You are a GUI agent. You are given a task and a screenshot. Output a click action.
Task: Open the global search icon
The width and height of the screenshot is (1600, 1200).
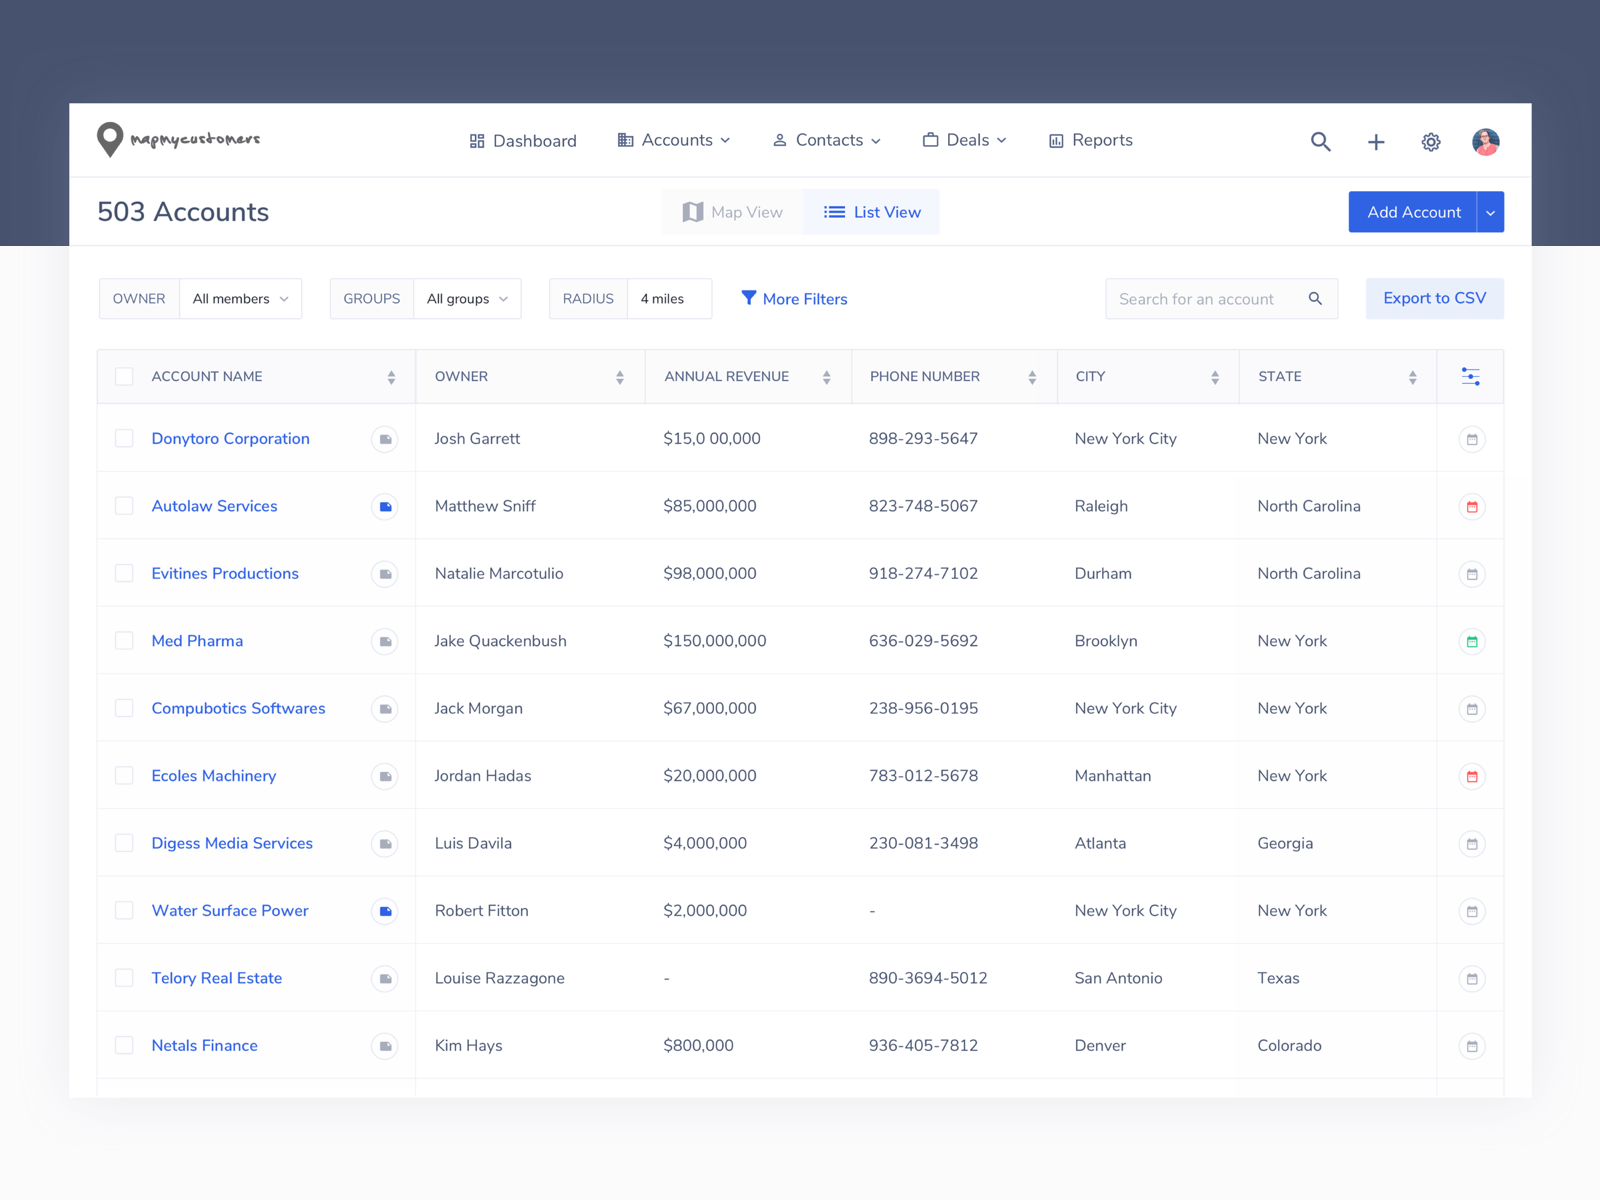(1321, 141)
